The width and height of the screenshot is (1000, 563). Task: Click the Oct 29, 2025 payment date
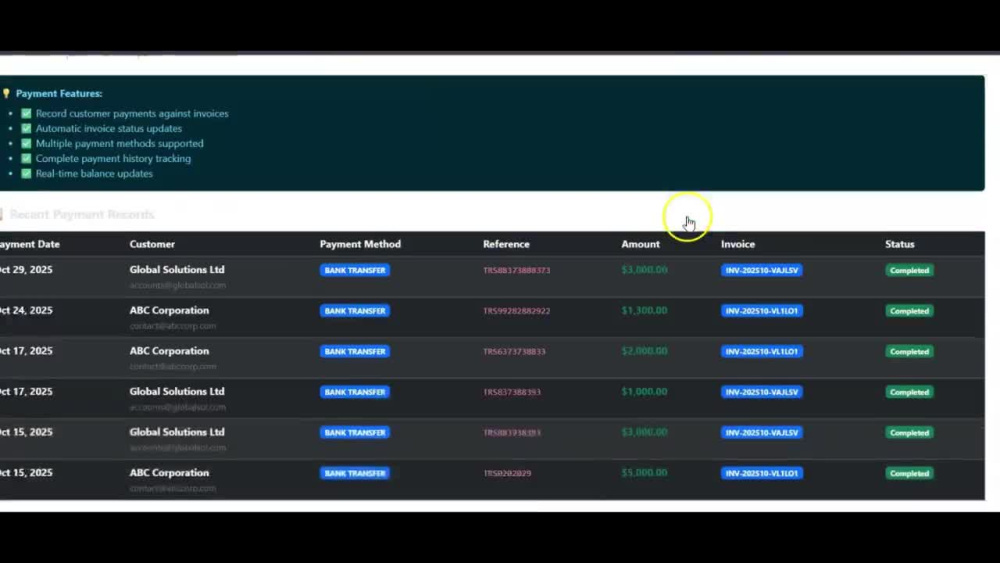tap(26, 270)
